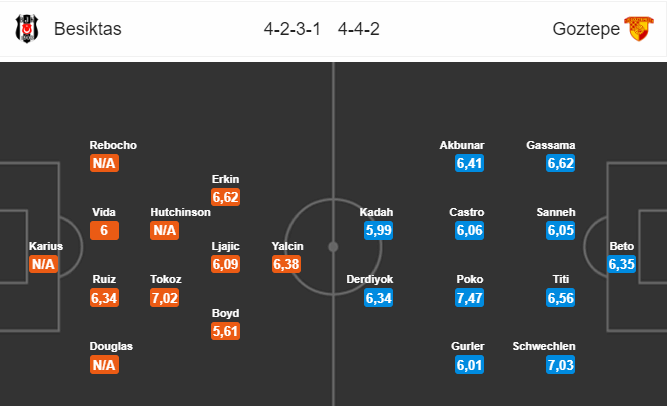Click Erkin's 6,62 rating badge

pos(225,197)
